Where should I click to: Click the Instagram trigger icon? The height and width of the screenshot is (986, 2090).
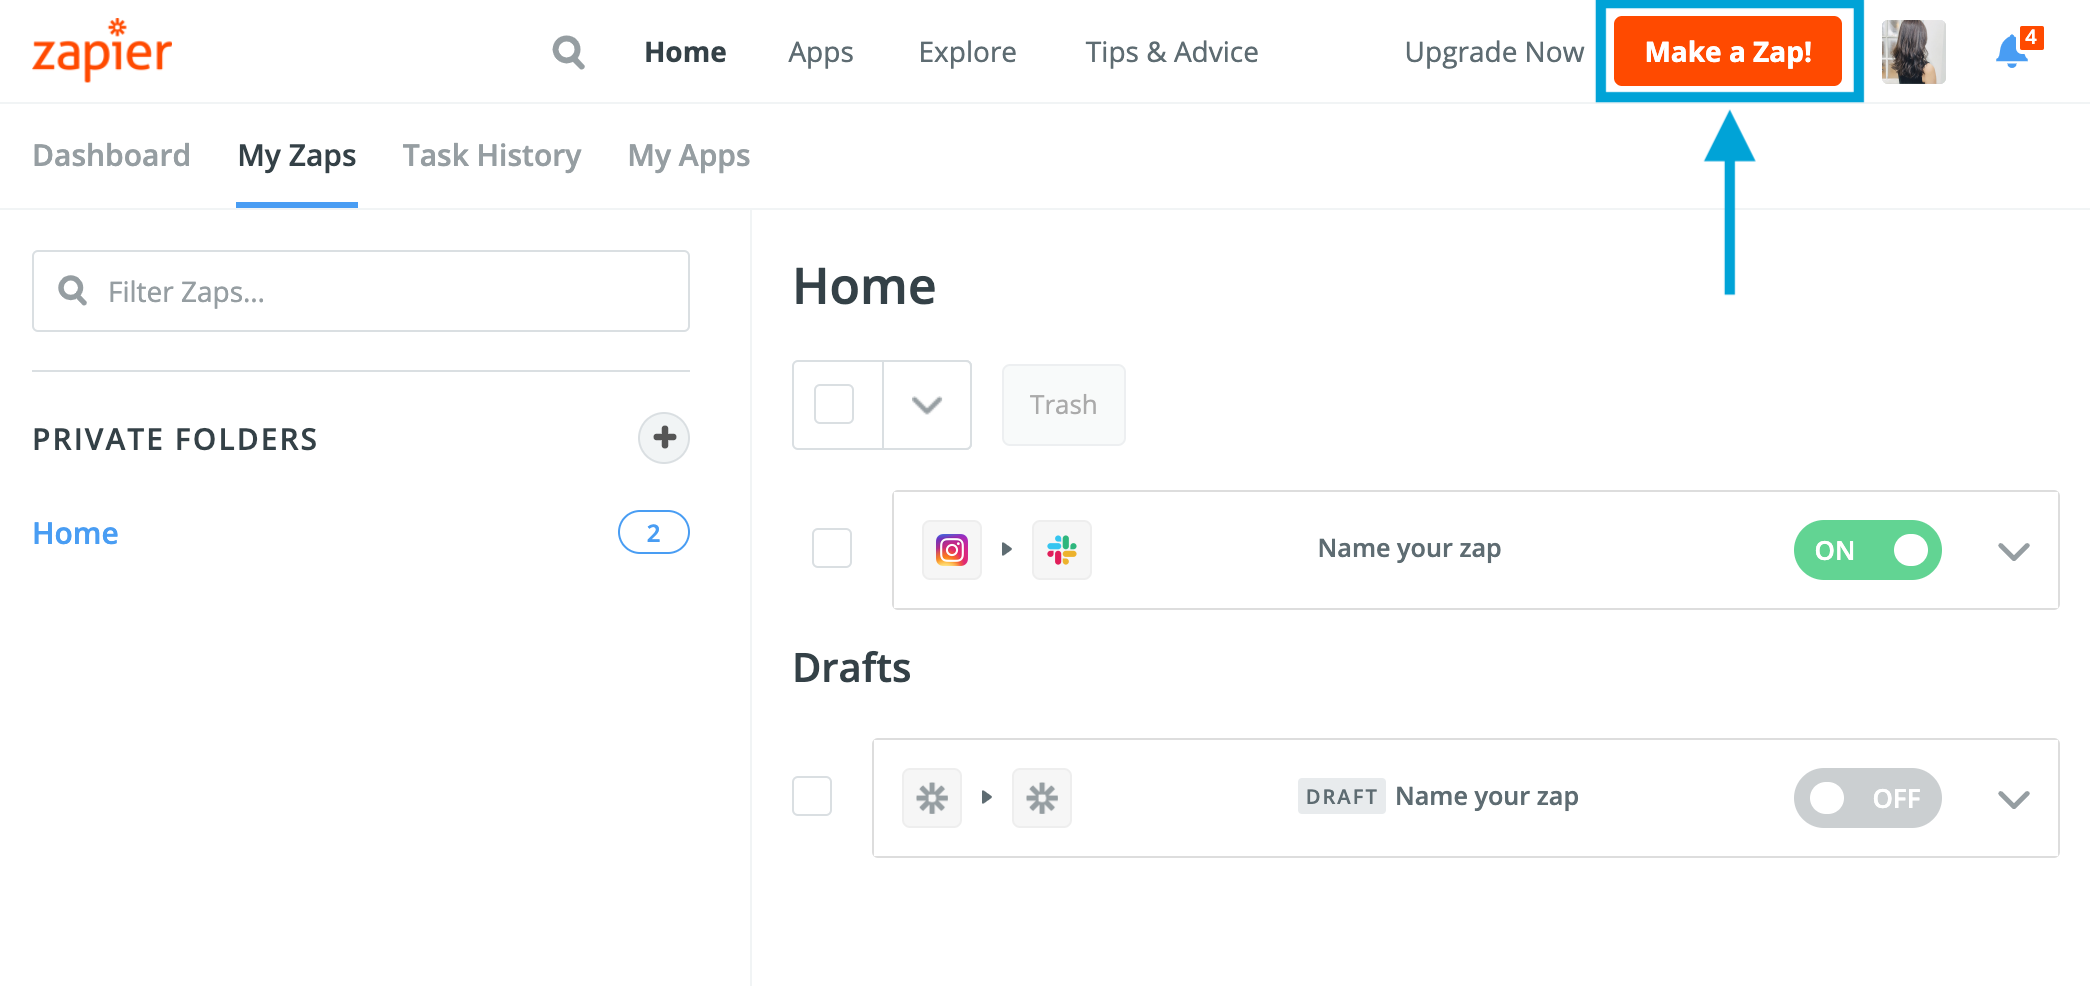[x=952, y=550]
